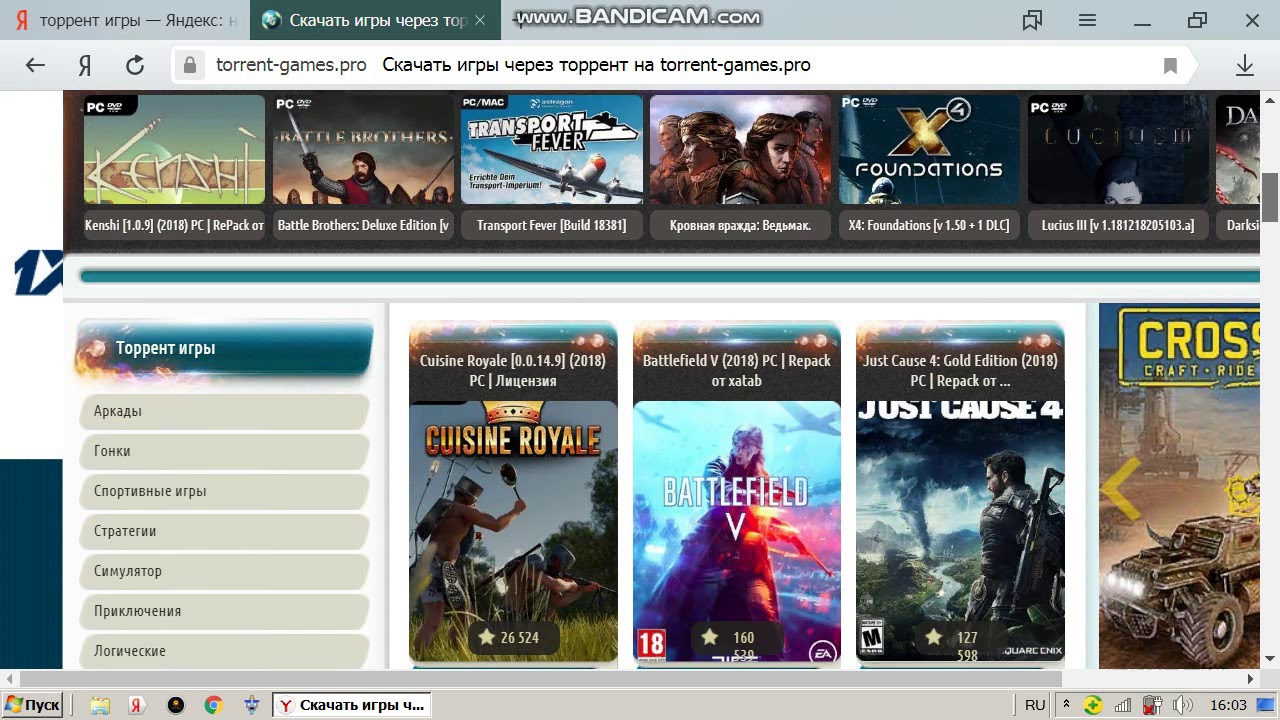This screenshot has width=1280, height=720.
Task: Open the Аркады category
Action: click(224, 411)
